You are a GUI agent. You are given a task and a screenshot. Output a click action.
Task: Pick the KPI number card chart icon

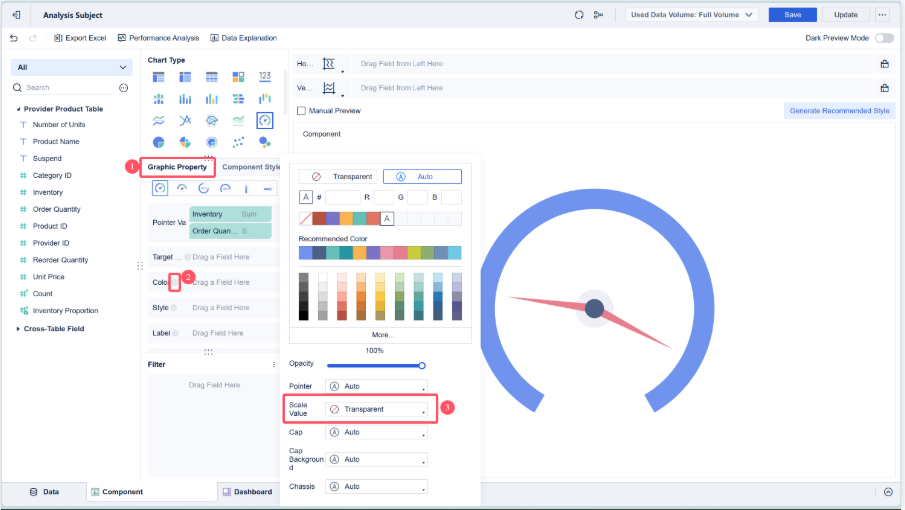coord(264,77)
